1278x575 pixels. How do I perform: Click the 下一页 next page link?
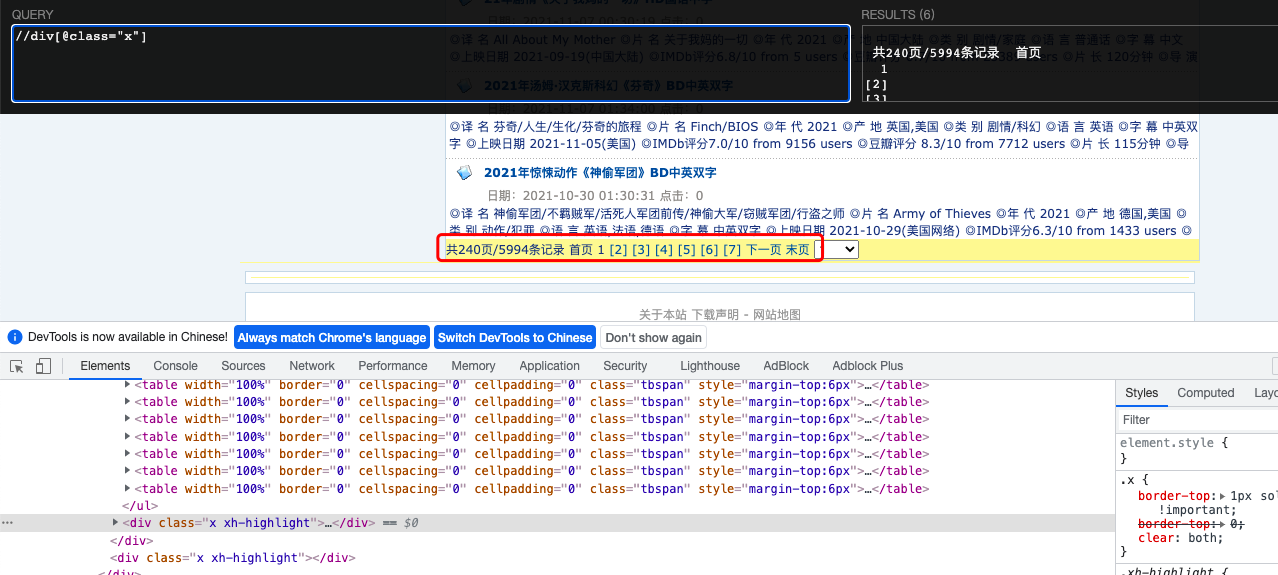point(764,250)
